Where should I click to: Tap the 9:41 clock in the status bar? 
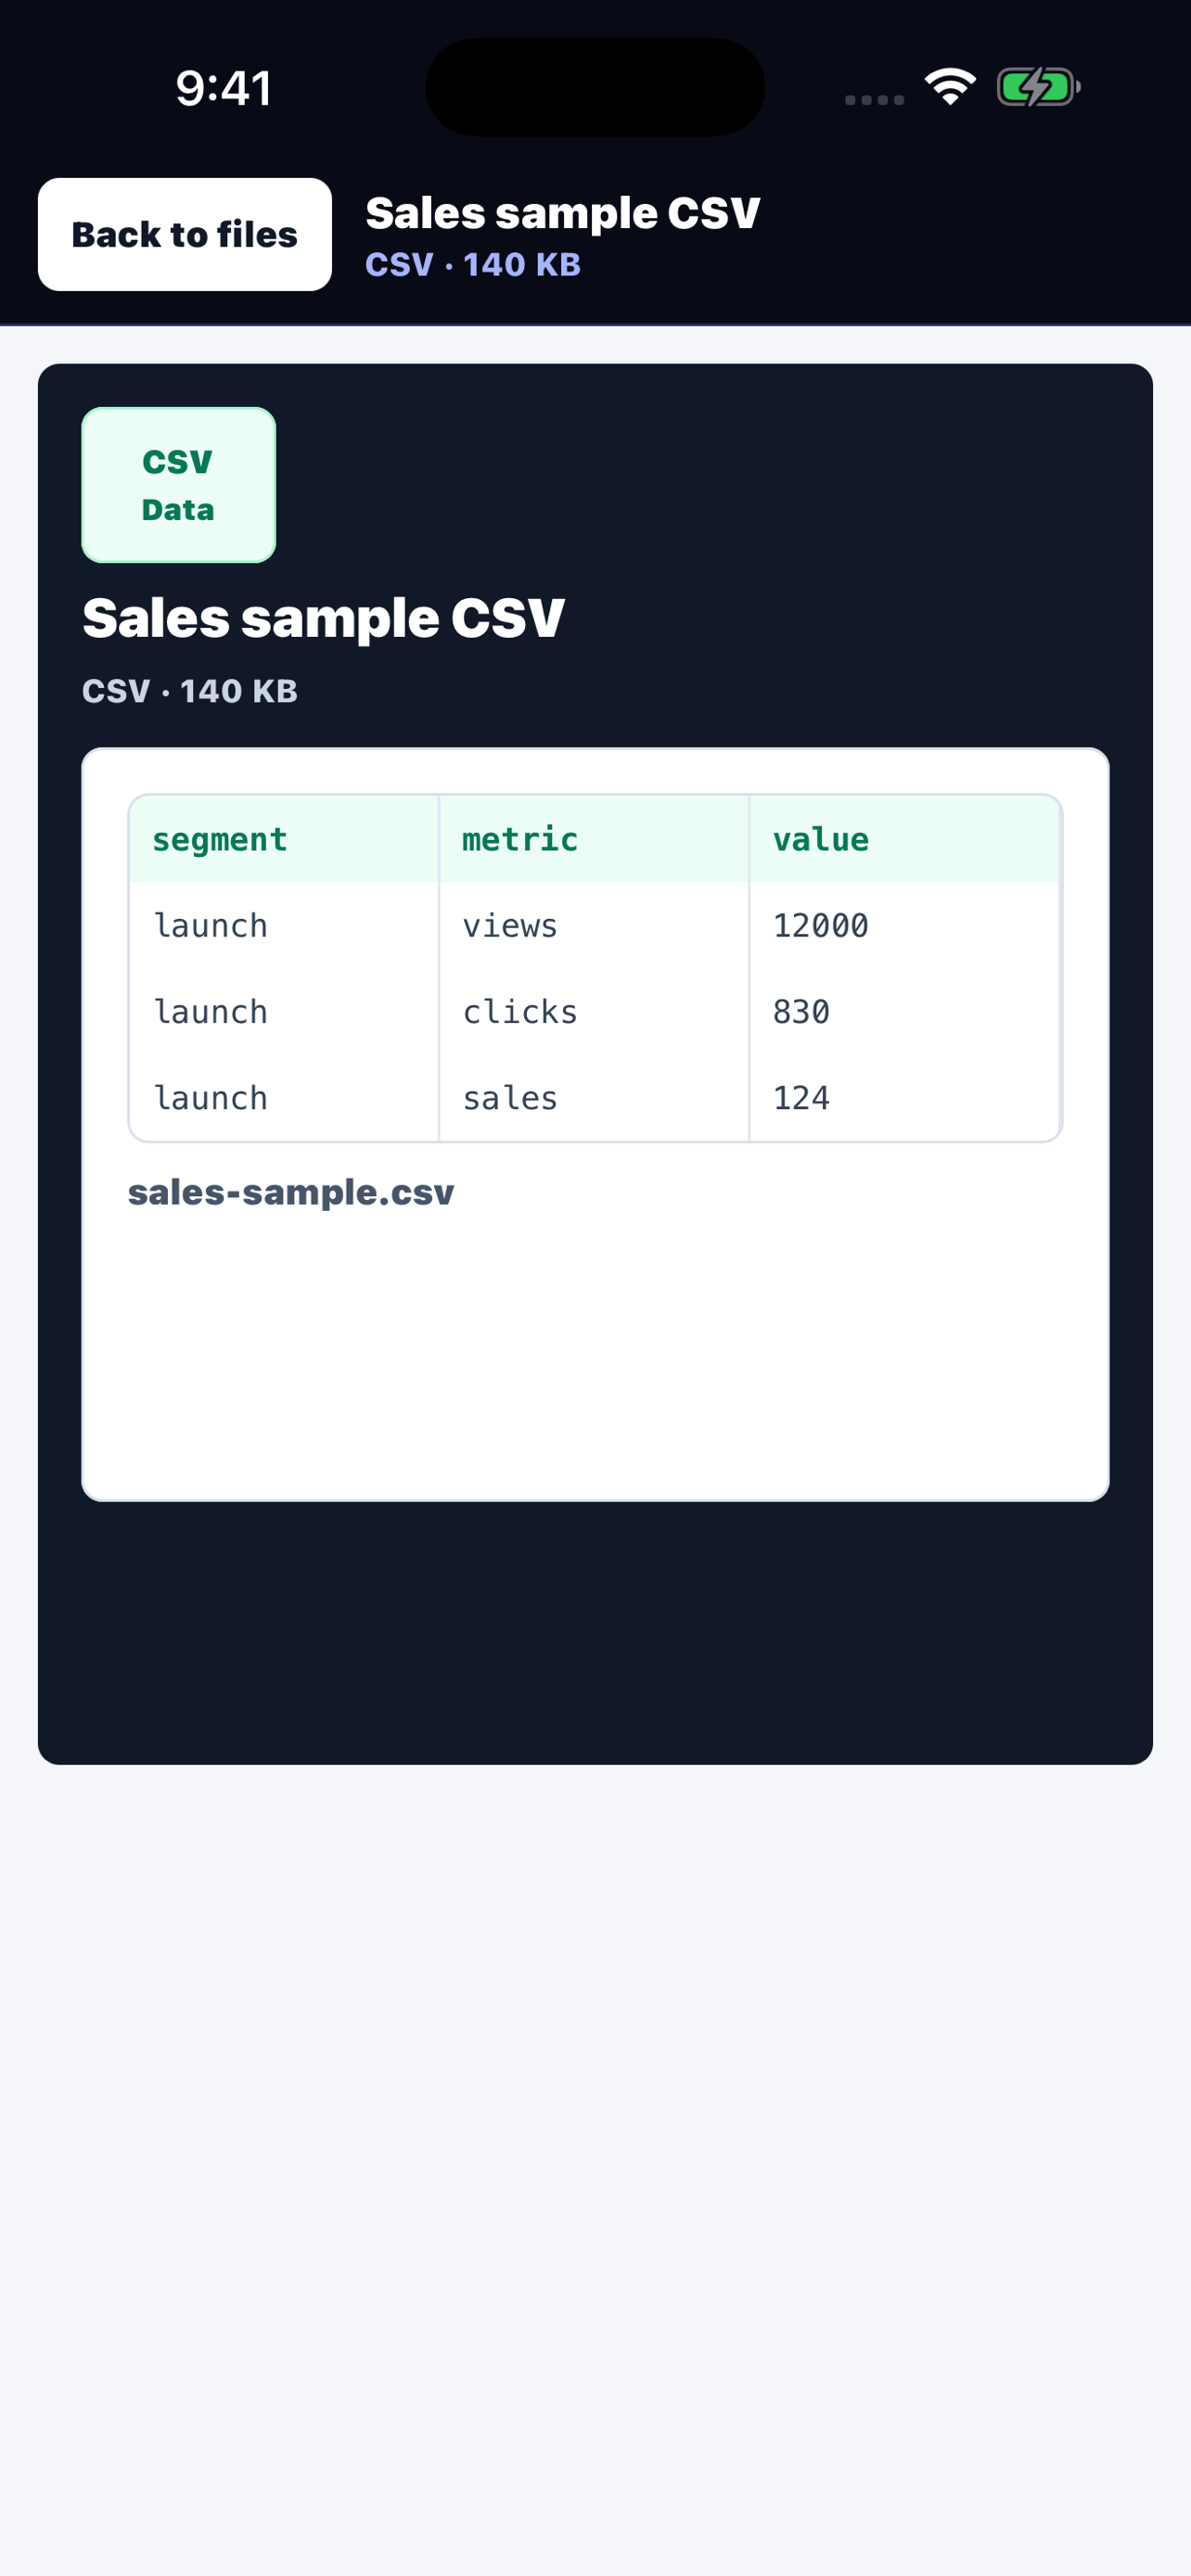(224, 88)
